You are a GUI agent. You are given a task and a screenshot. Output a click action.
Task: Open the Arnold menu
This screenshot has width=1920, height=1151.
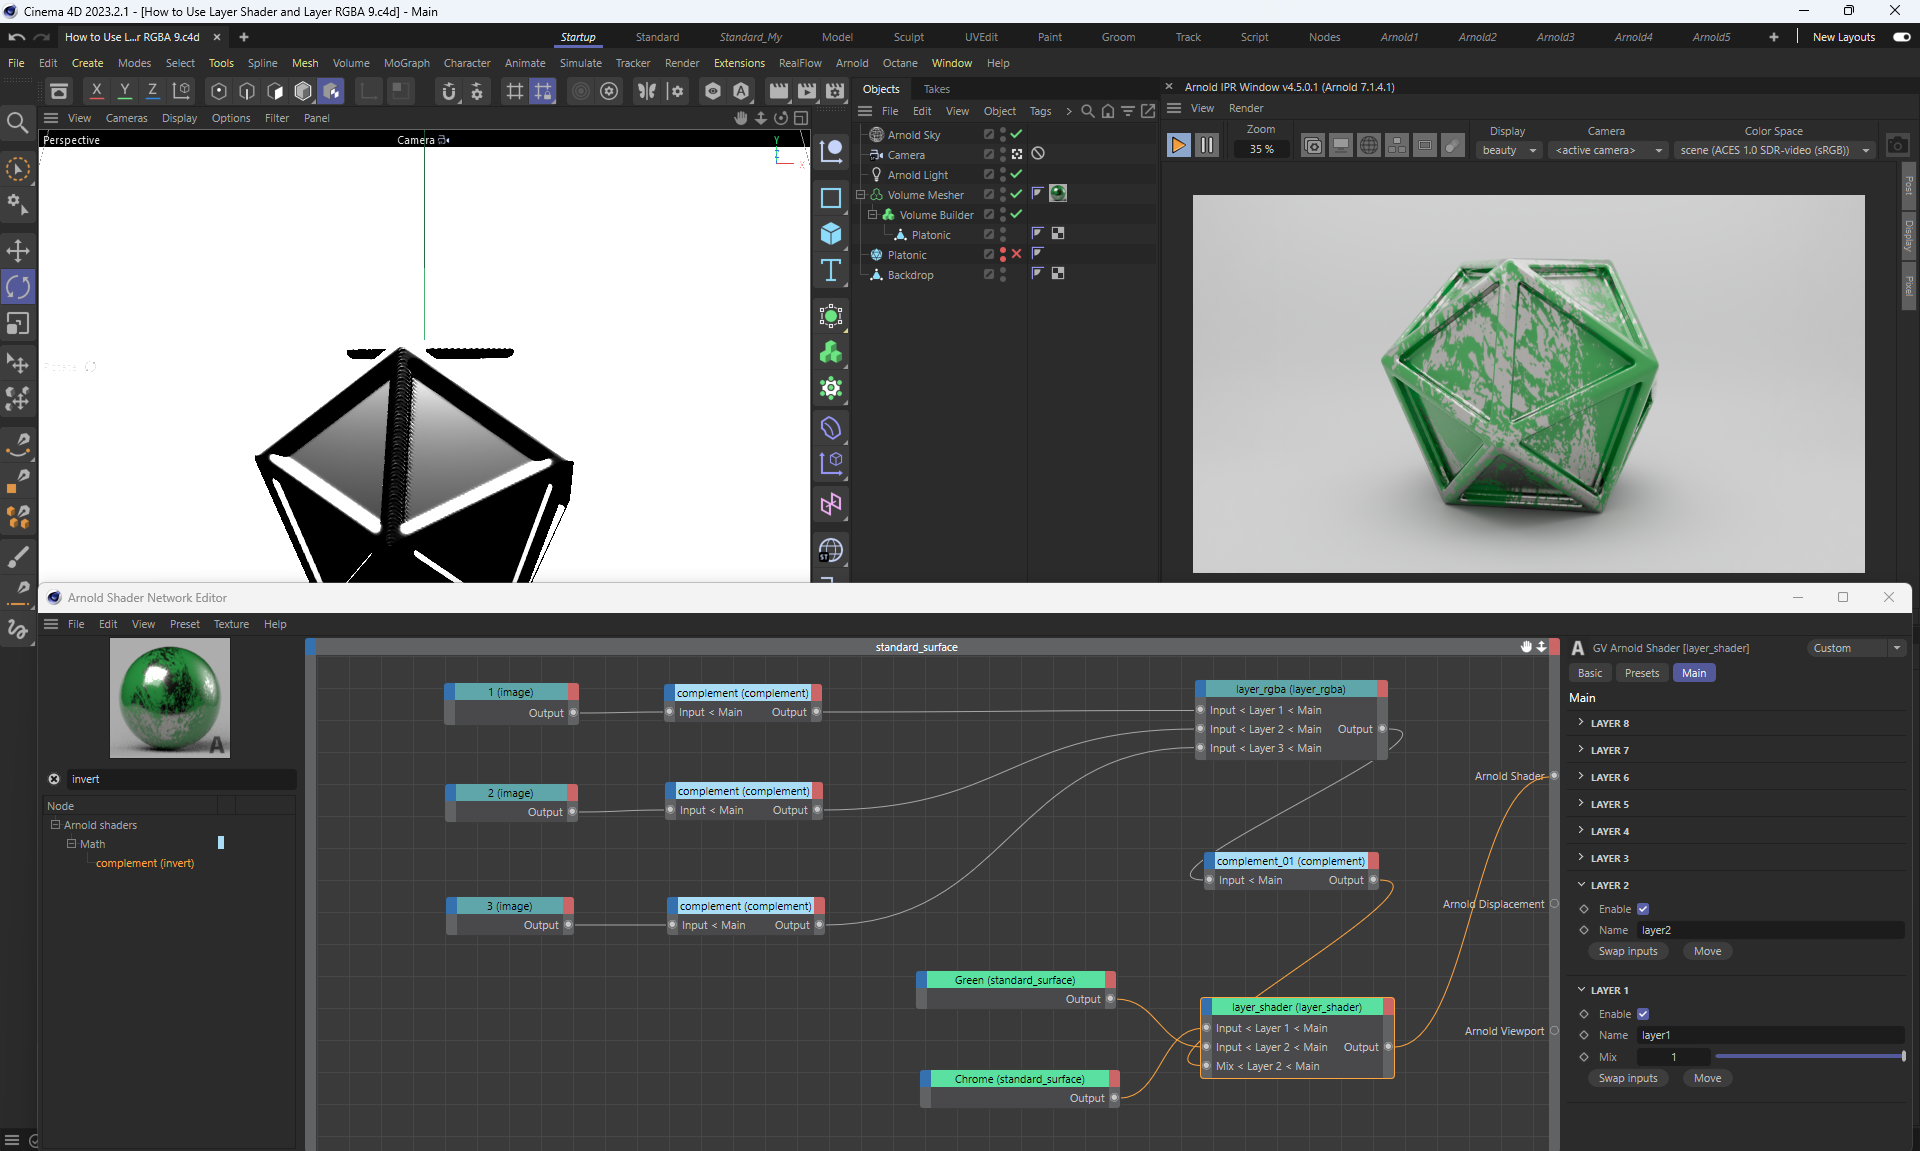pos(852,63)
